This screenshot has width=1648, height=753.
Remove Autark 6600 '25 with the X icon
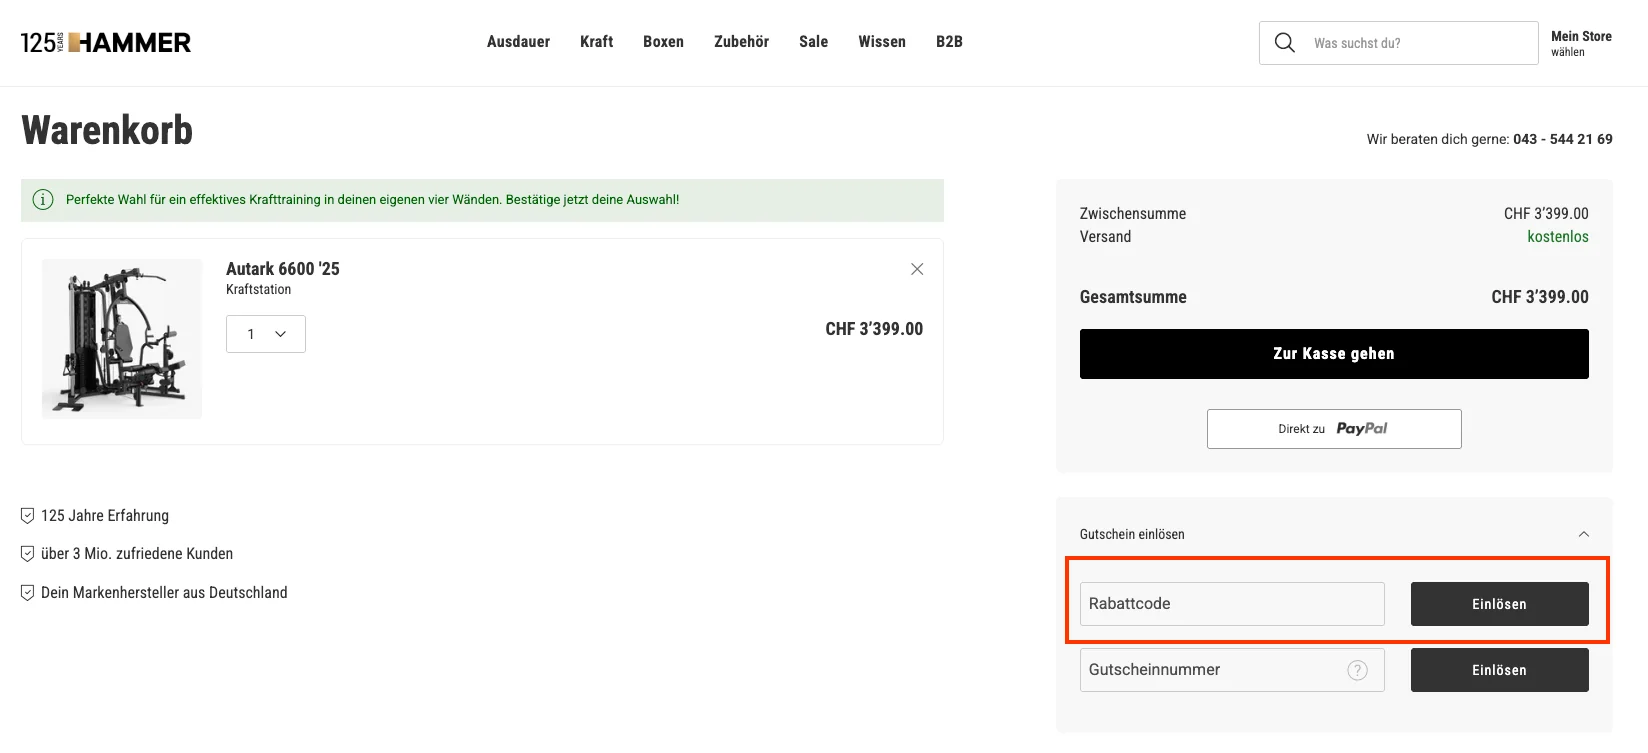click(917, 269)
